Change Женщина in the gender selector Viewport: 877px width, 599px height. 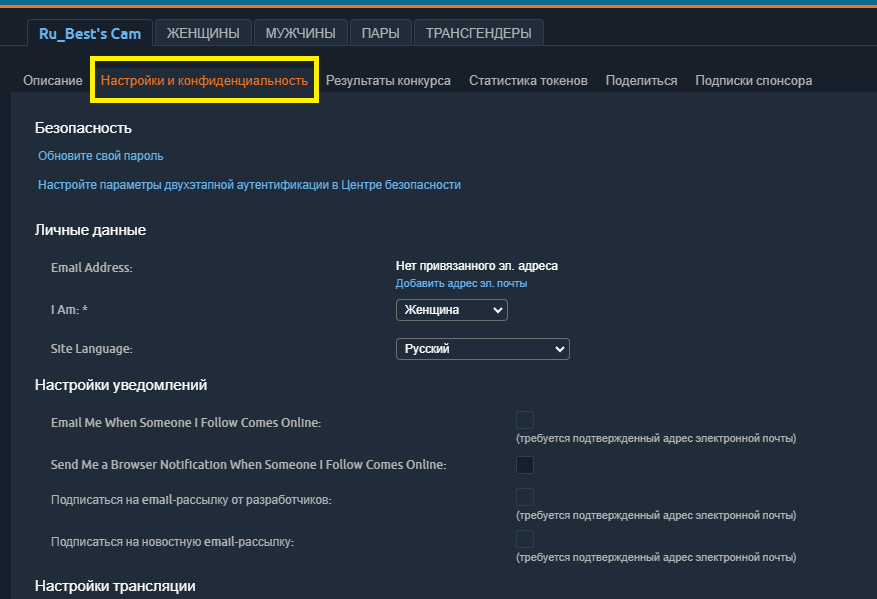pos(451,310)
